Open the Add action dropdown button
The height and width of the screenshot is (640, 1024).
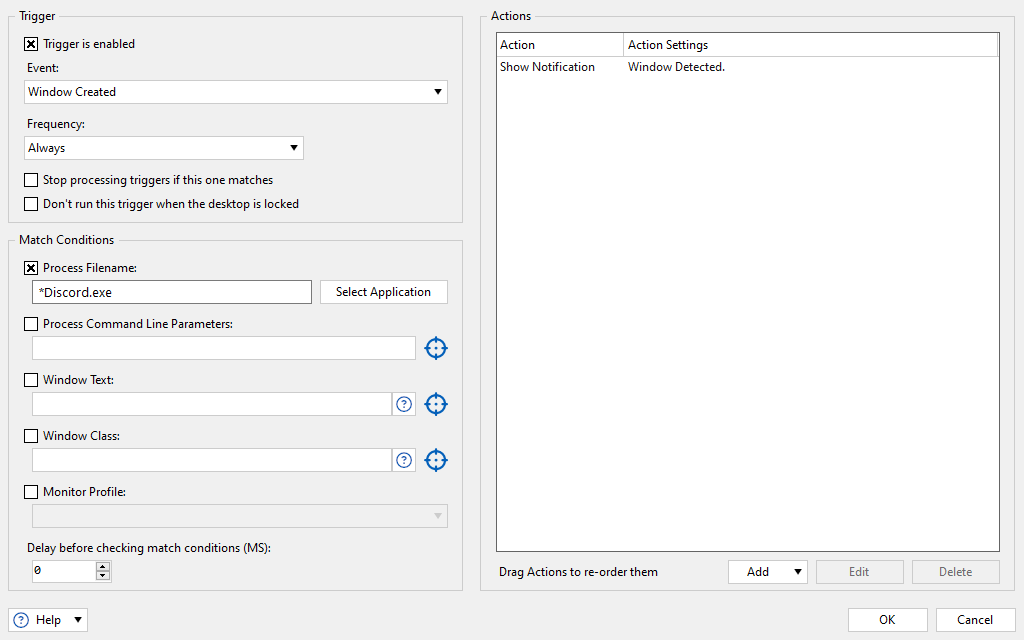[x=767, y=572]
